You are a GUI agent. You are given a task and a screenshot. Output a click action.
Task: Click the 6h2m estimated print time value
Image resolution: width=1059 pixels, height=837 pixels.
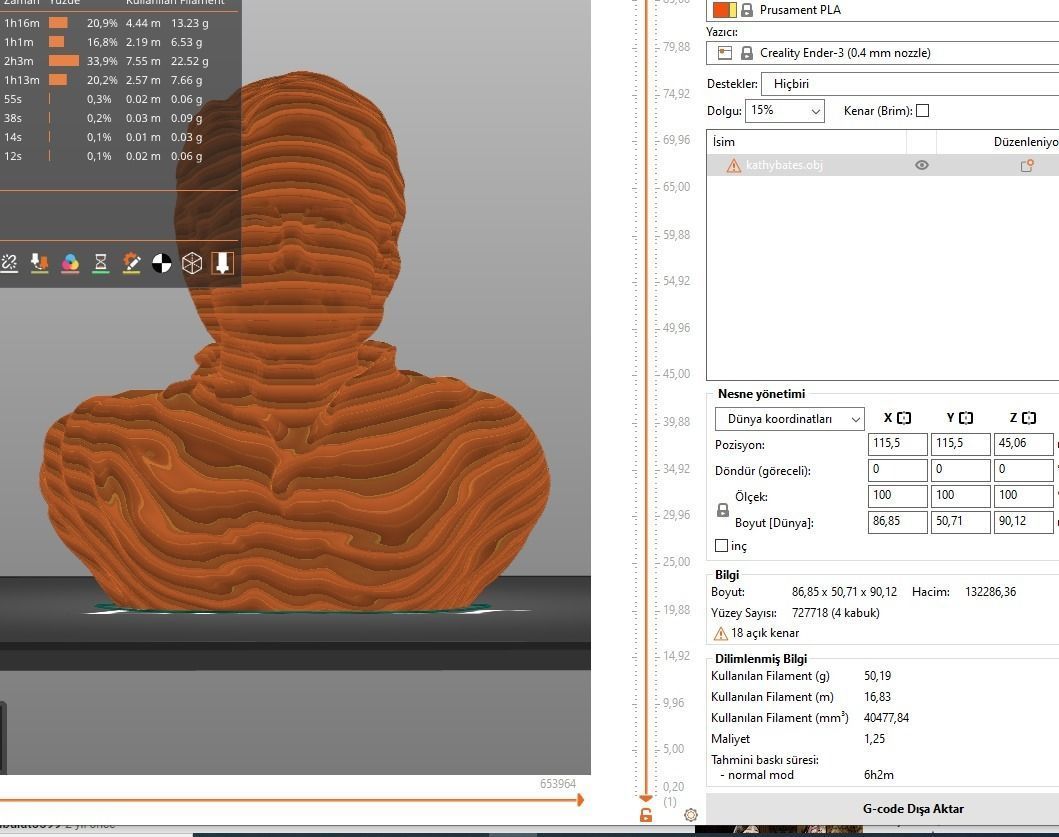click(879, 775)
